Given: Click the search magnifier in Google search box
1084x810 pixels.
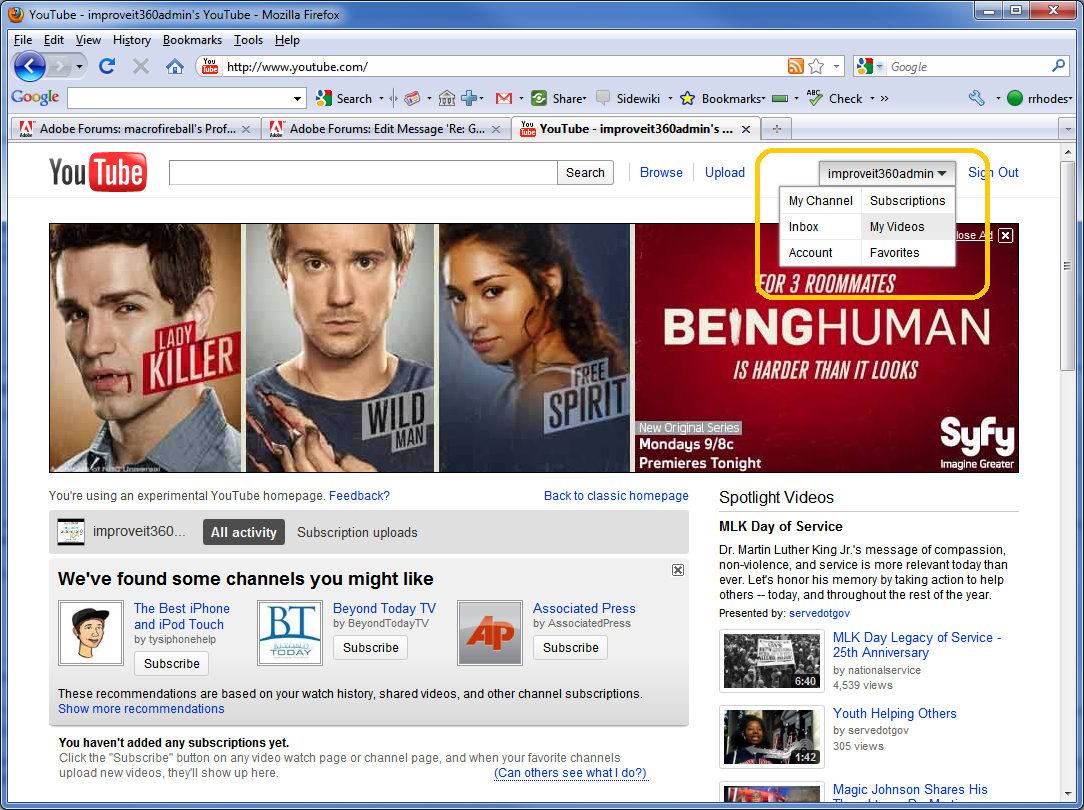Looking at the screenshot, I should [x=1058, y=66].
